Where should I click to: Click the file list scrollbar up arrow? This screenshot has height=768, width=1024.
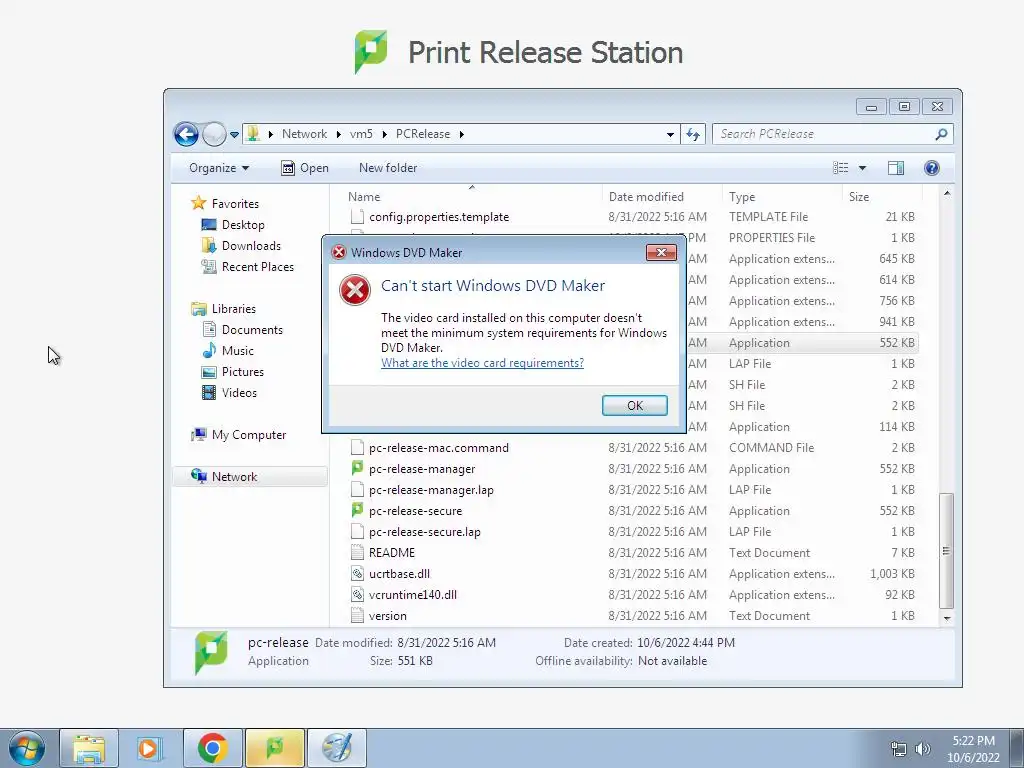coord(946,194)
